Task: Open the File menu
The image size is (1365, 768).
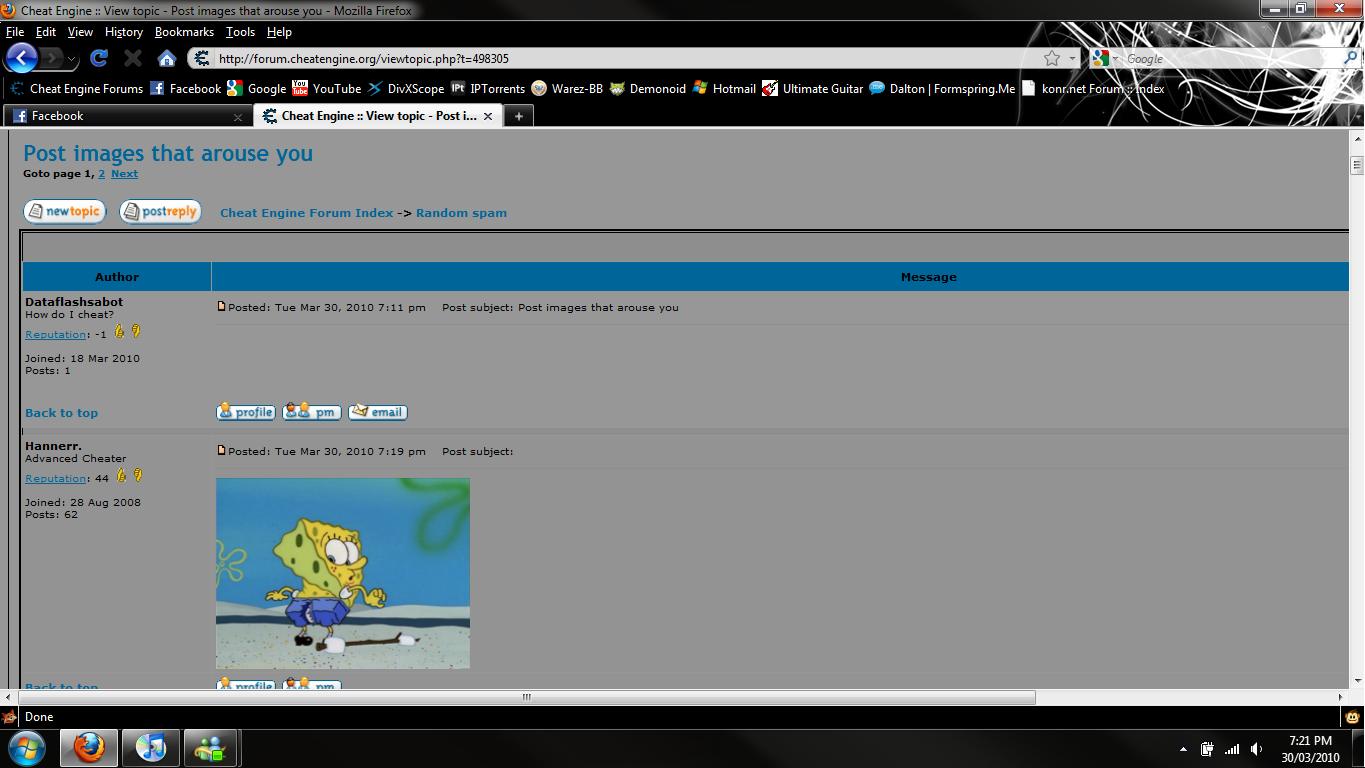Action: [x=15, y=32]
